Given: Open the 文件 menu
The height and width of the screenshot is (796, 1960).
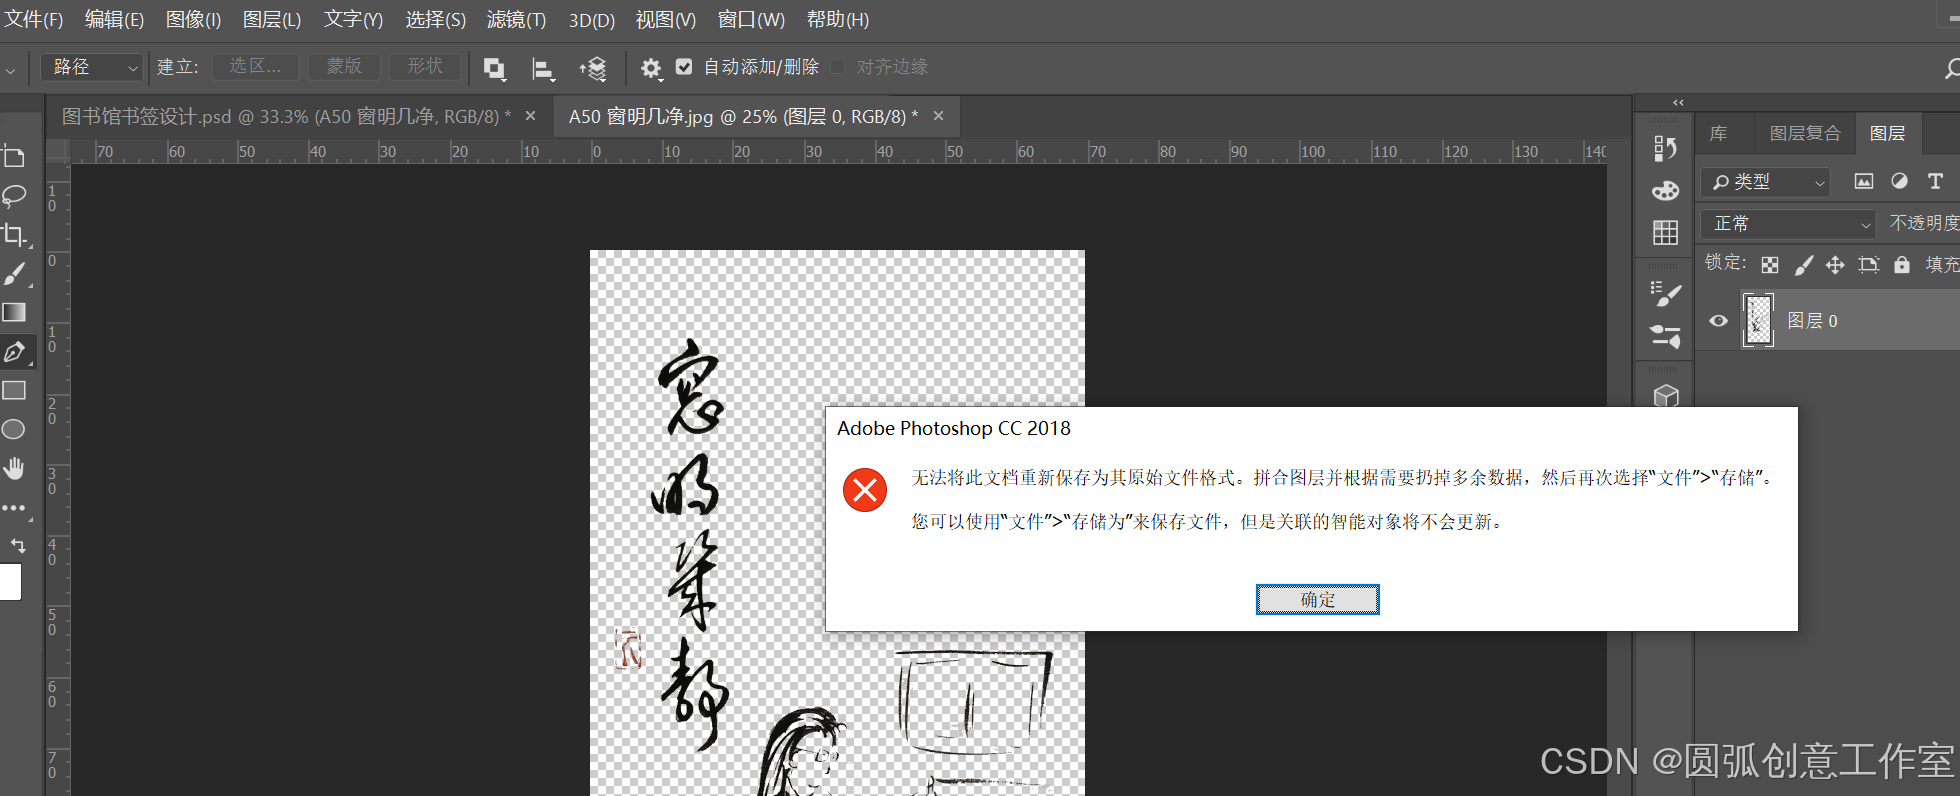Looking at the screenshot, I should [x=34, y=20].
